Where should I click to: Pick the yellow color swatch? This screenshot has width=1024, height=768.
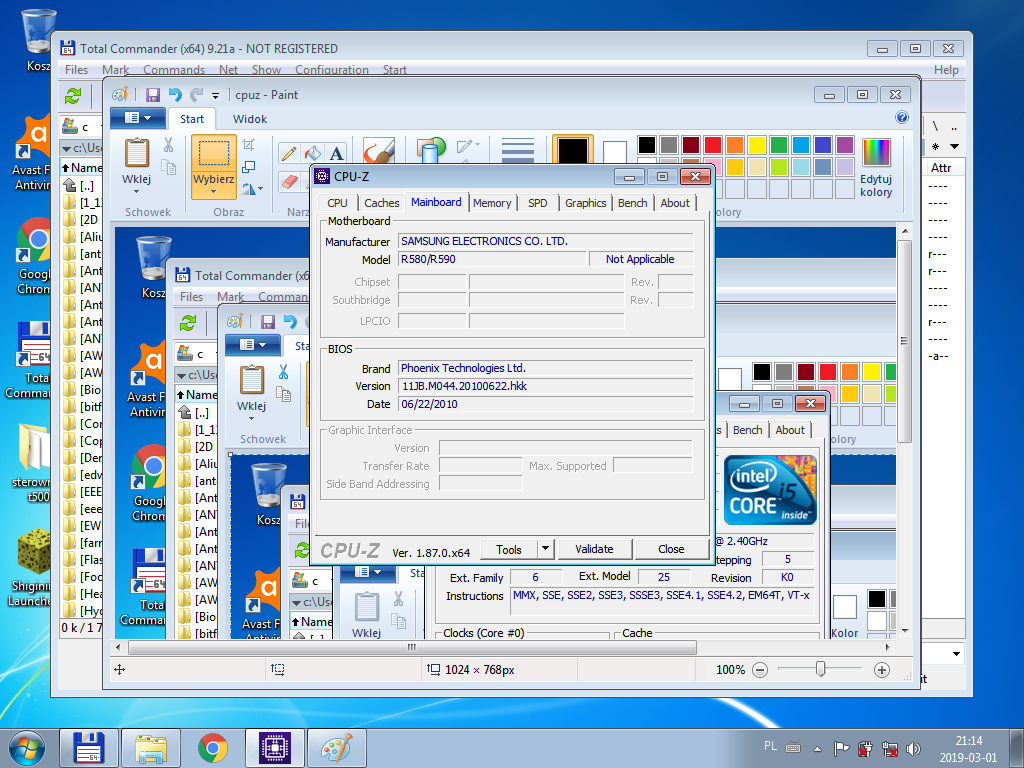click(x=757, y=144)
